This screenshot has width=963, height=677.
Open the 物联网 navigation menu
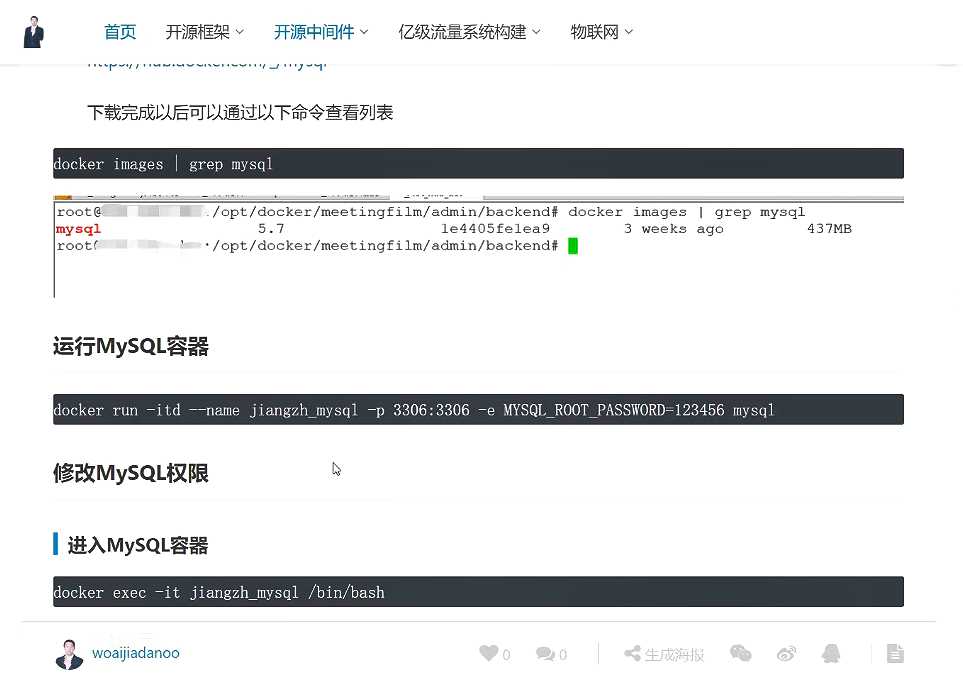[601, 32]
